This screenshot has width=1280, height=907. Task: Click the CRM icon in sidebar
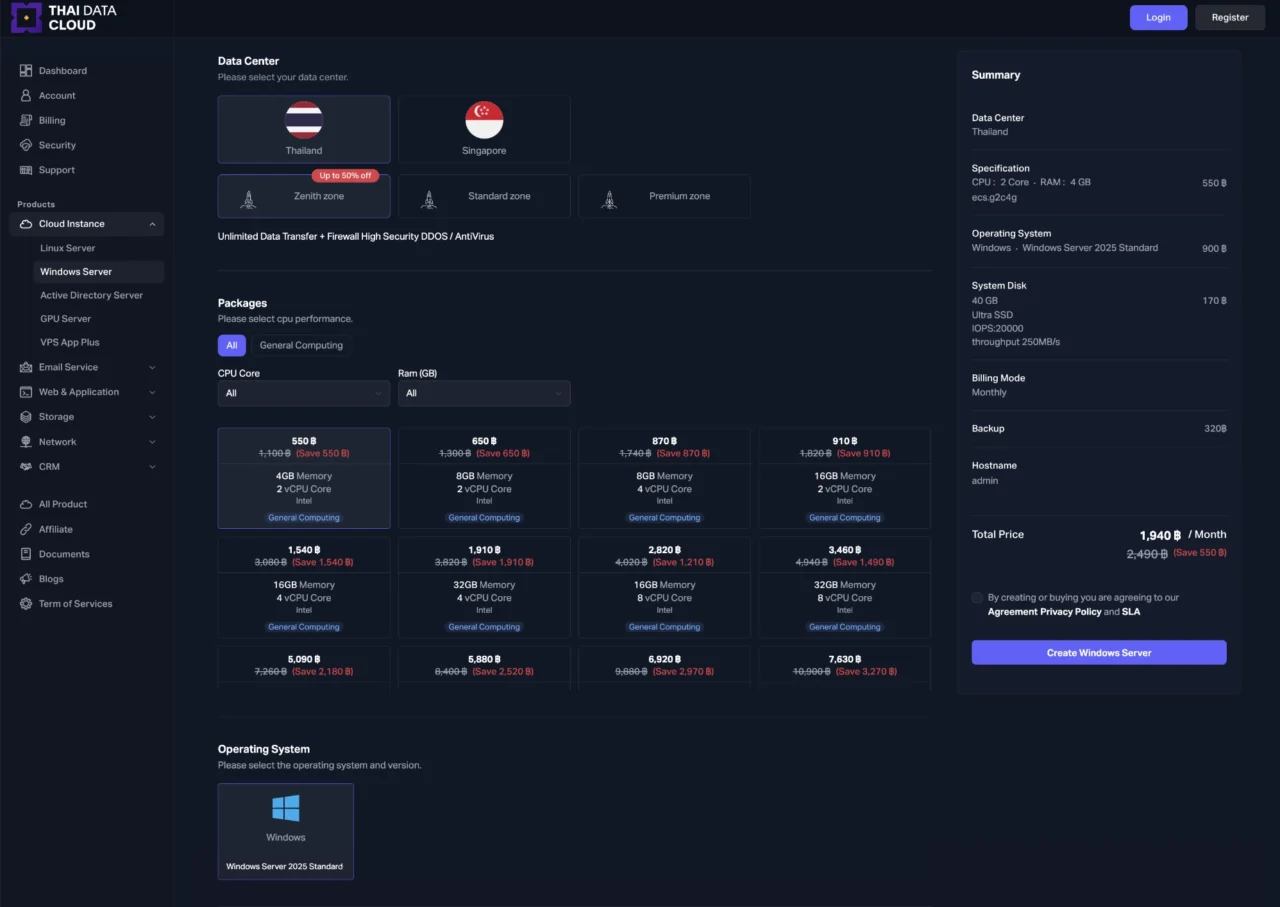[x=26, y=467]
